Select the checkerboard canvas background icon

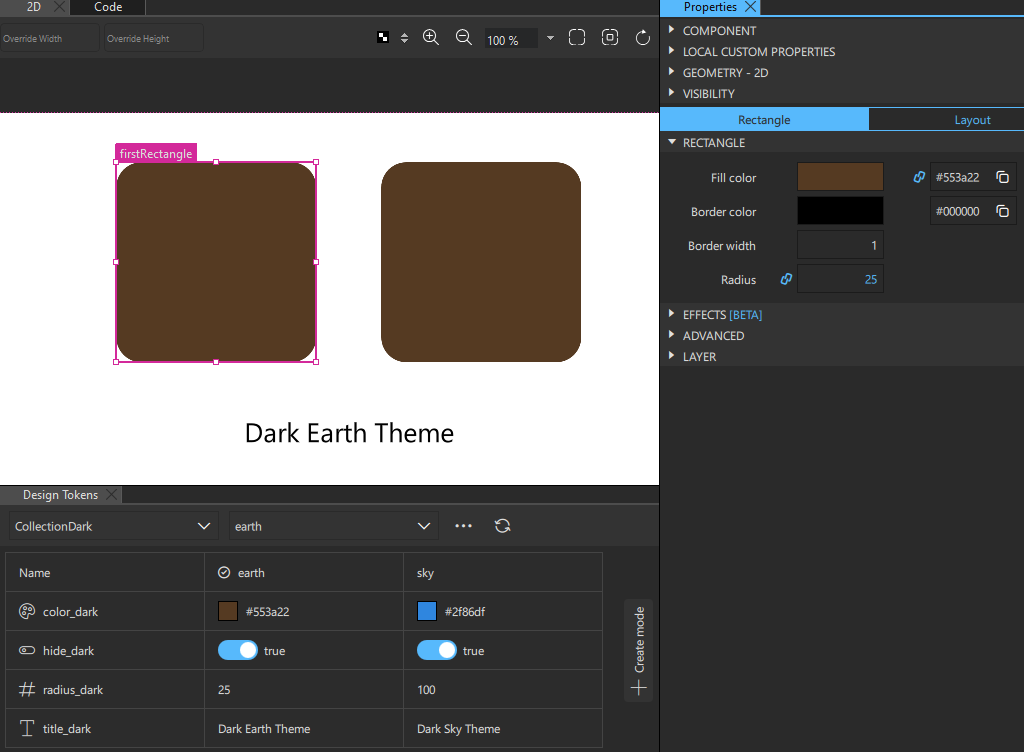(x=383, y=37)
